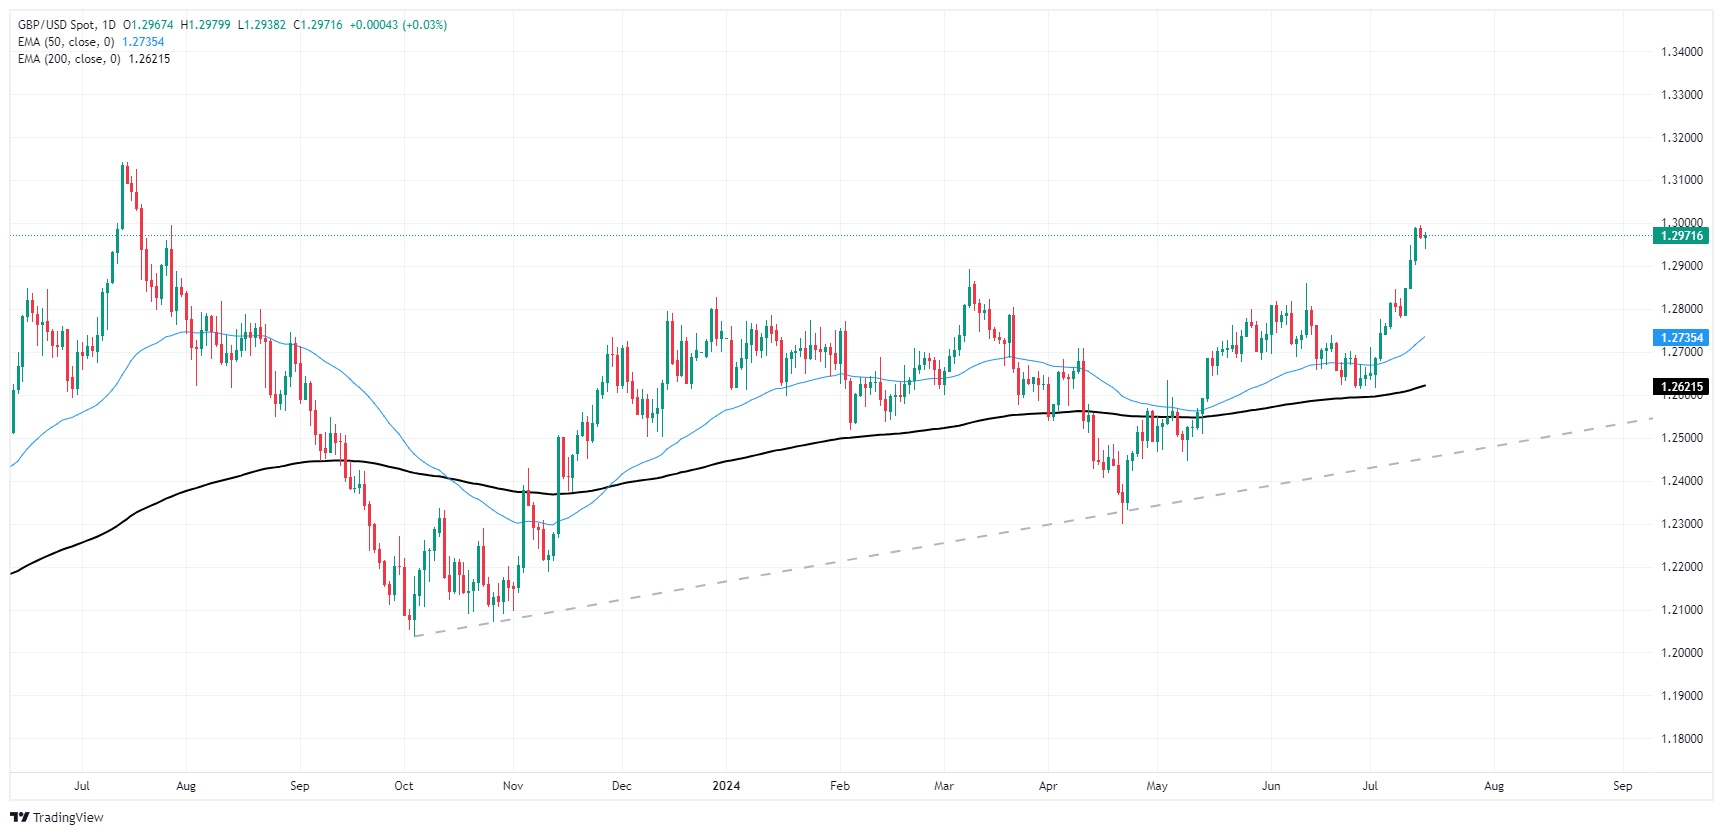Viewport: 1723px width, 835px height.
Task: Click the Oct label on time axis
Action: click(404, 786)
